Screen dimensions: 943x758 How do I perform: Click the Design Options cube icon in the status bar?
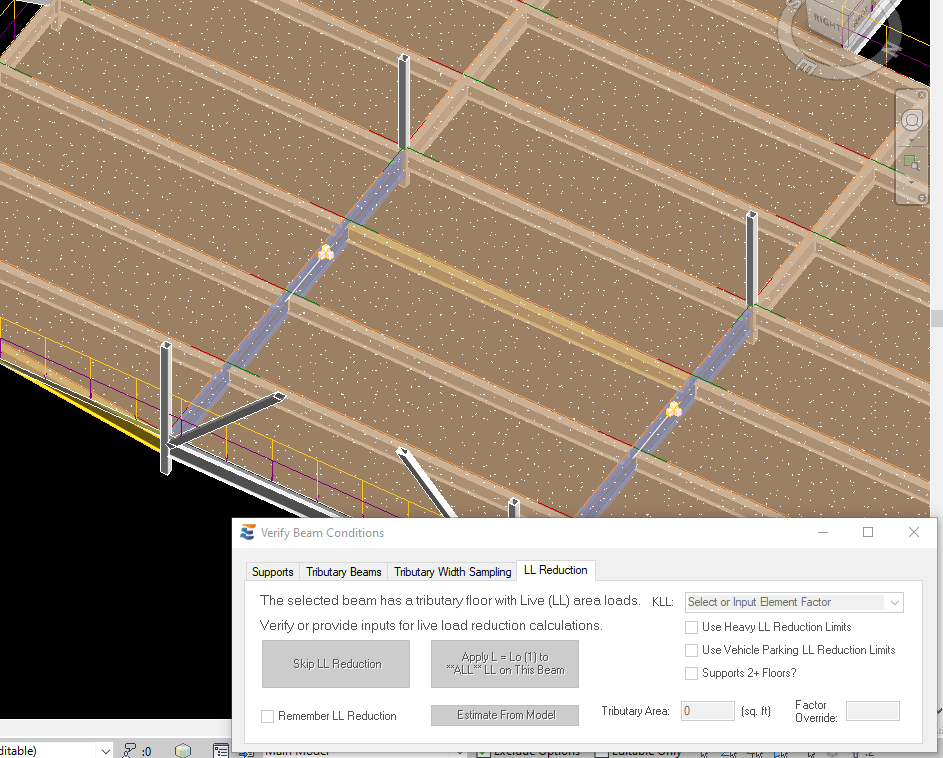coord(183,750)
